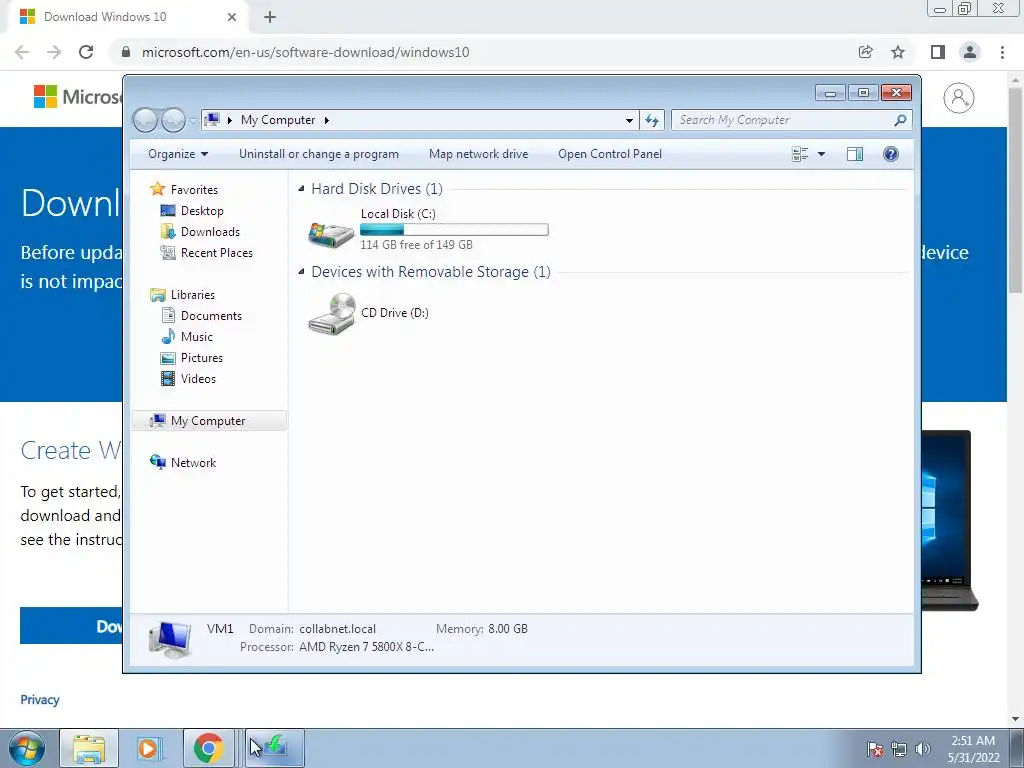Click the breadcrumb arrow before My Computer
1024x768 pixels.
(x=230, y=120)
